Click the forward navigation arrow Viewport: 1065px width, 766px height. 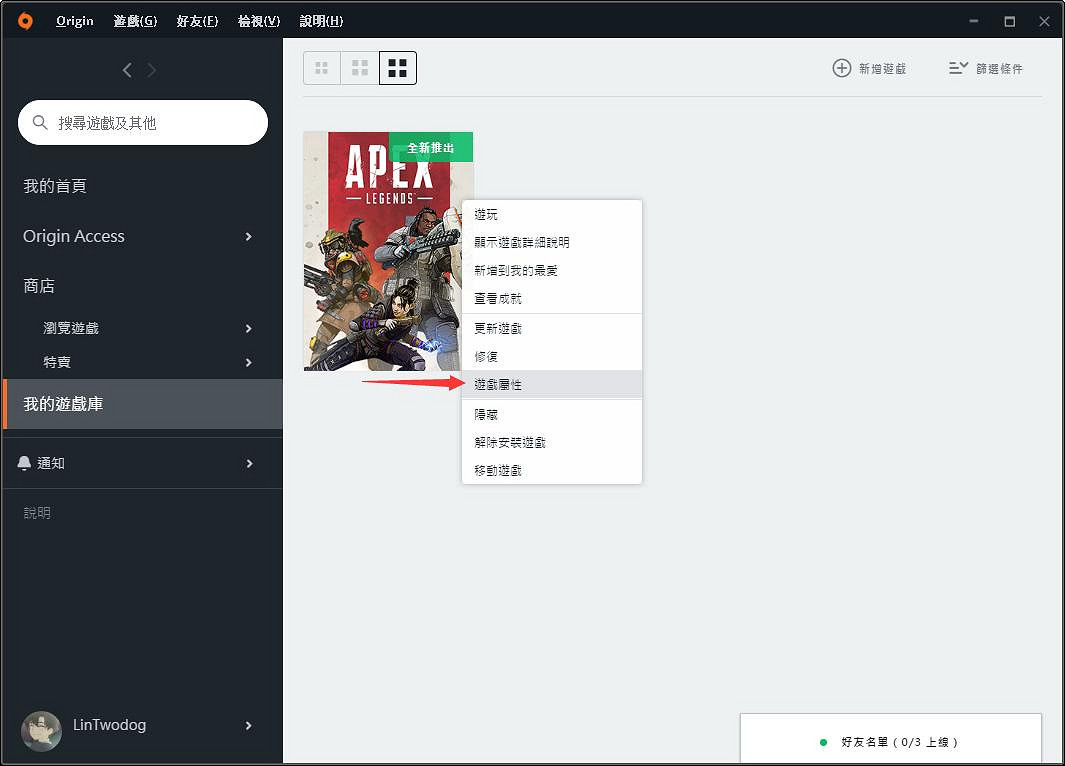[150, 69]
